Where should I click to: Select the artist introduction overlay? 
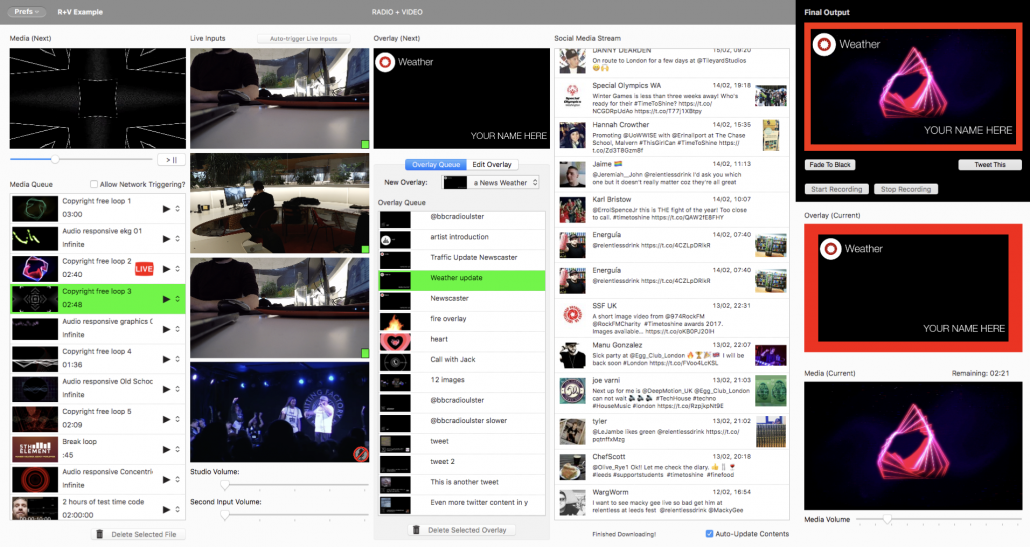tap(462, 240)
